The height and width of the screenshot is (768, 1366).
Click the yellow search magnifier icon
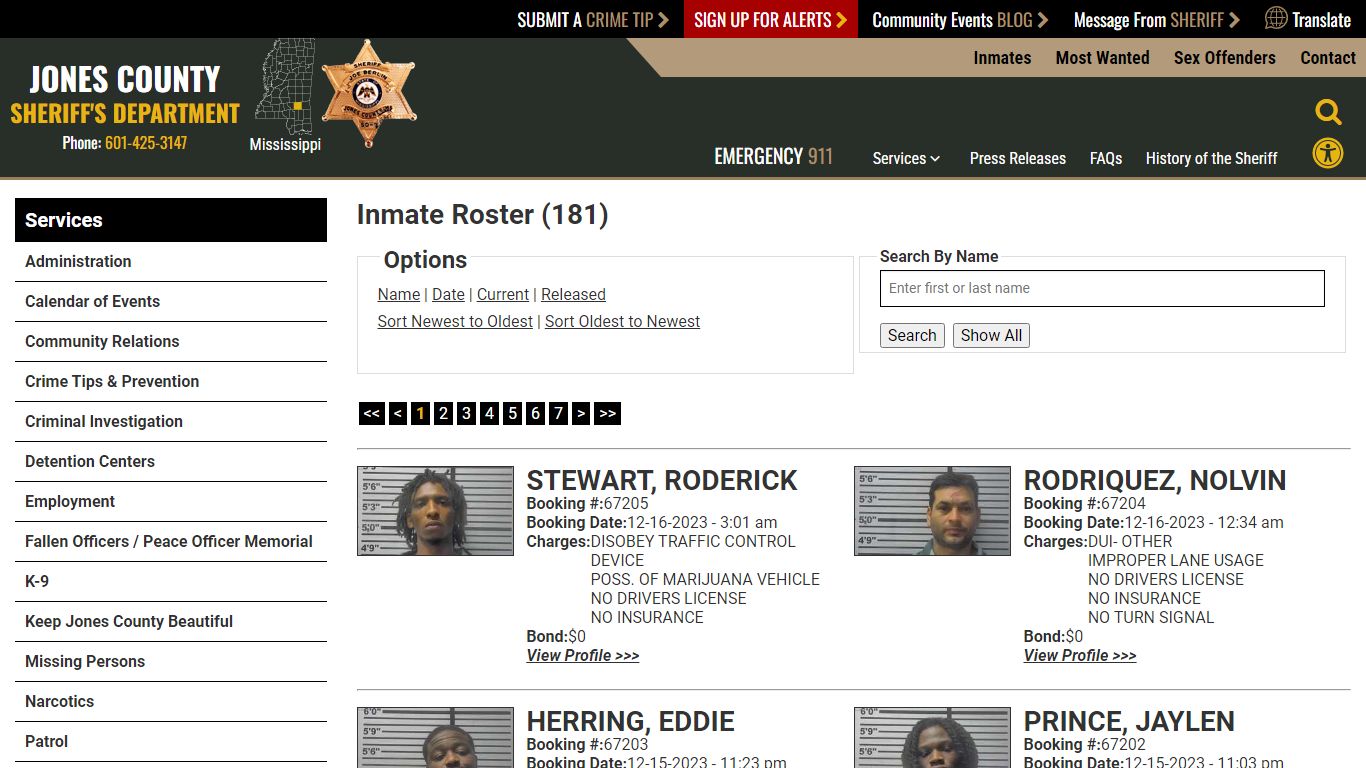(x=1328, y=112)
